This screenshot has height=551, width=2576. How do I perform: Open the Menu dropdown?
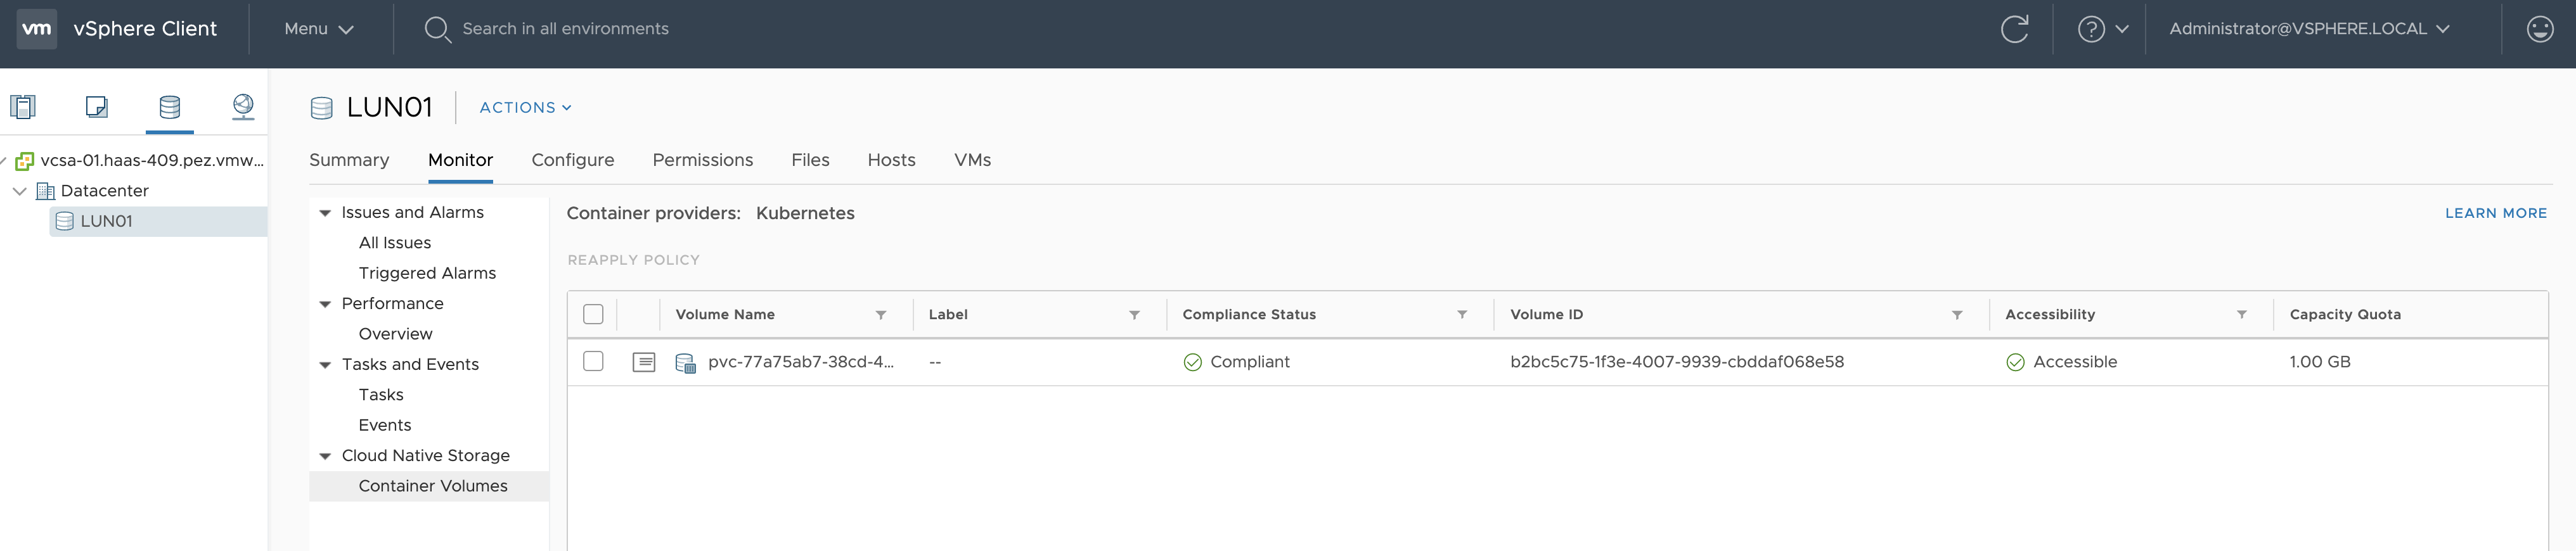click(319, 29)
